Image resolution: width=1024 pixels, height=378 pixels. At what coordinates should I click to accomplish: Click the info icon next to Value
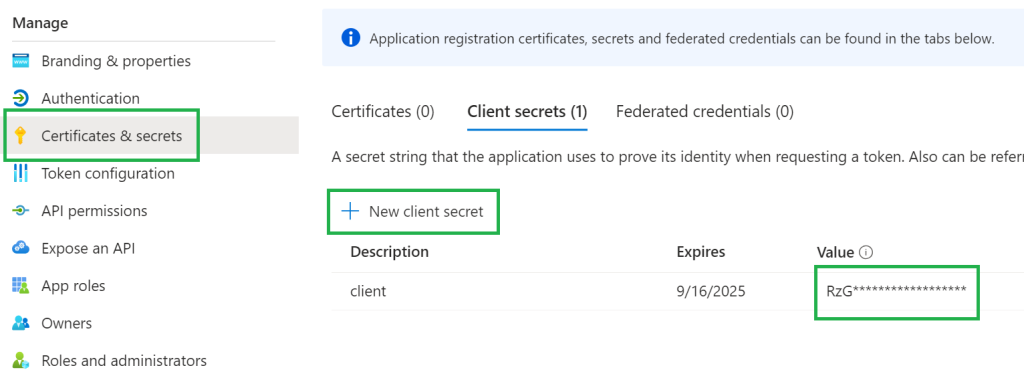point(866,253)
